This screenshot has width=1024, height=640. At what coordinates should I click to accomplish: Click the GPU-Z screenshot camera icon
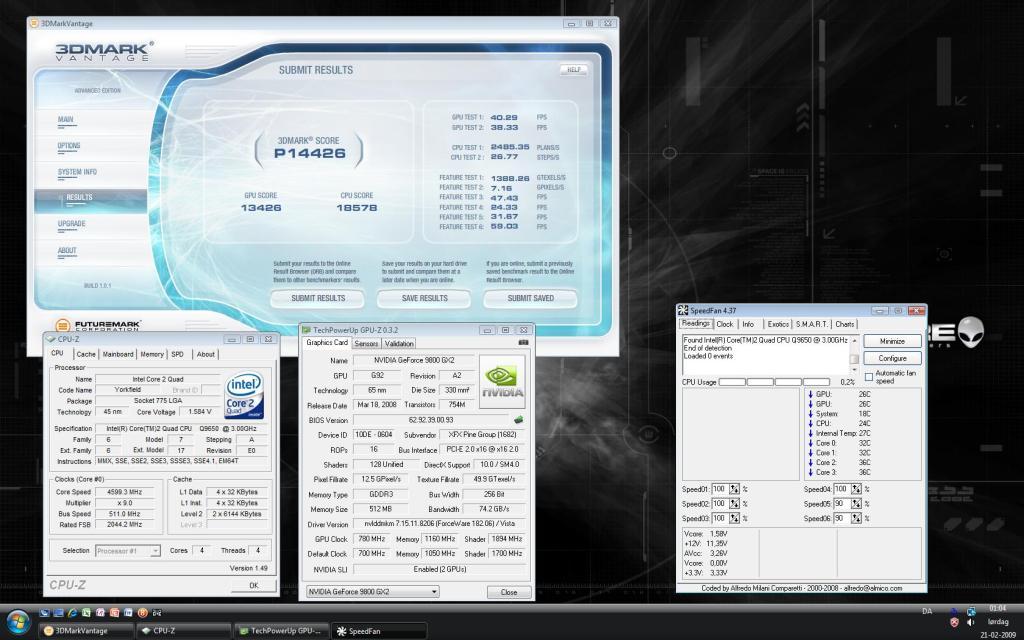point(523,342)
